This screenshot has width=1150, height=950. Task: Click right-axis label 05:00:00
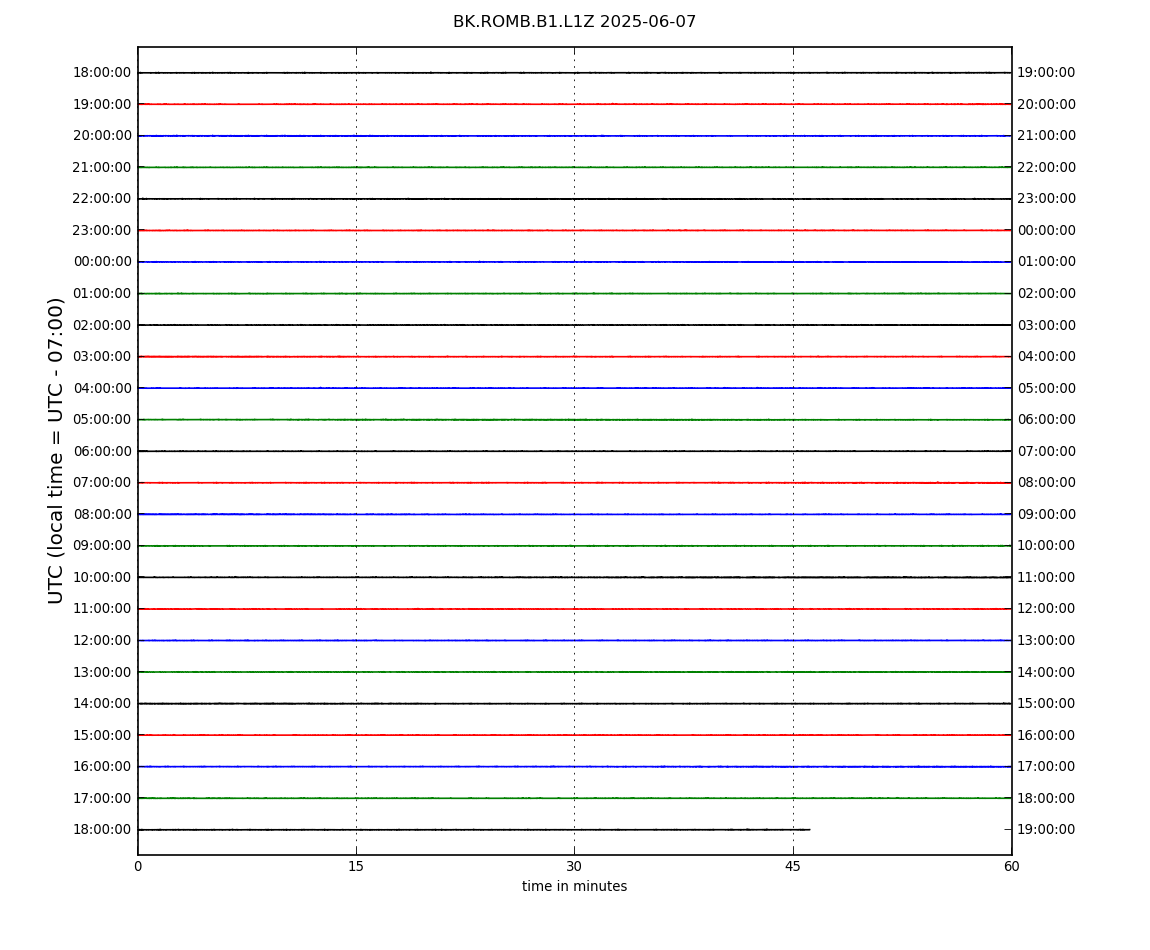tap(1047, 388)
